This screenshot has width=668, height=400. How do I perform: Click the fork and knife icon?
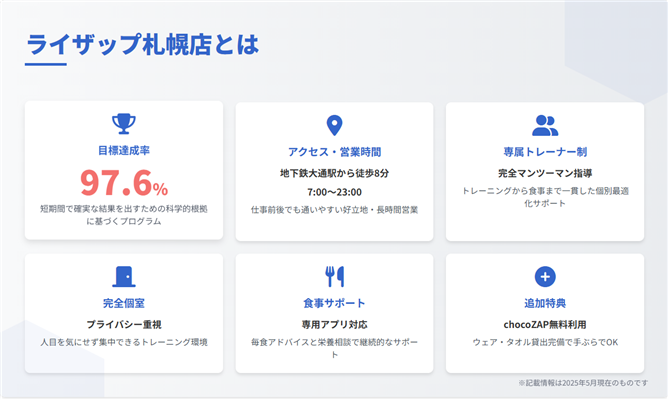[x=334, y=277]
